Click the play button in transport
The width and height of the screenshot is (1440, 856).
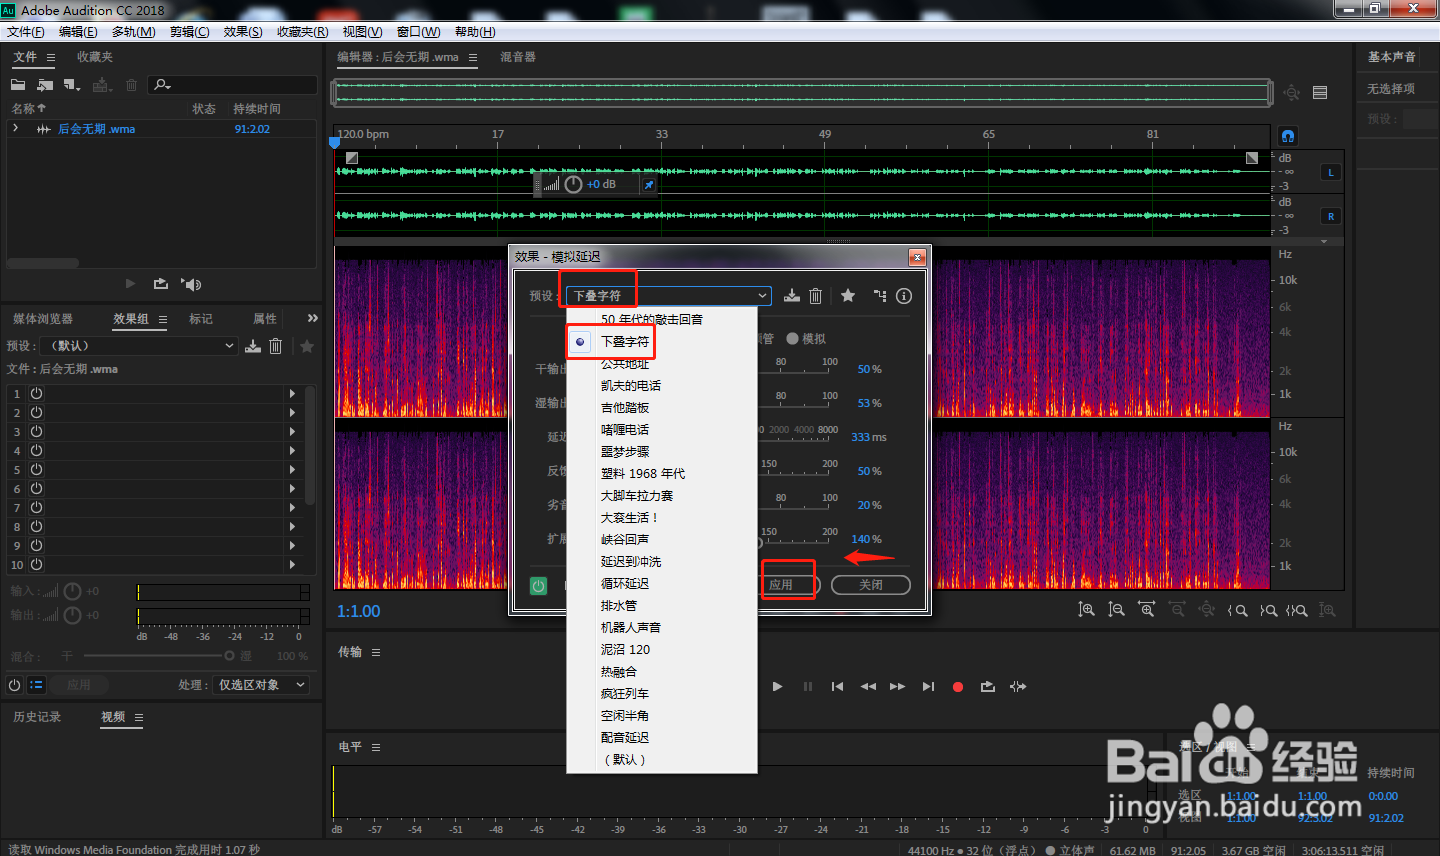(777, 687)
